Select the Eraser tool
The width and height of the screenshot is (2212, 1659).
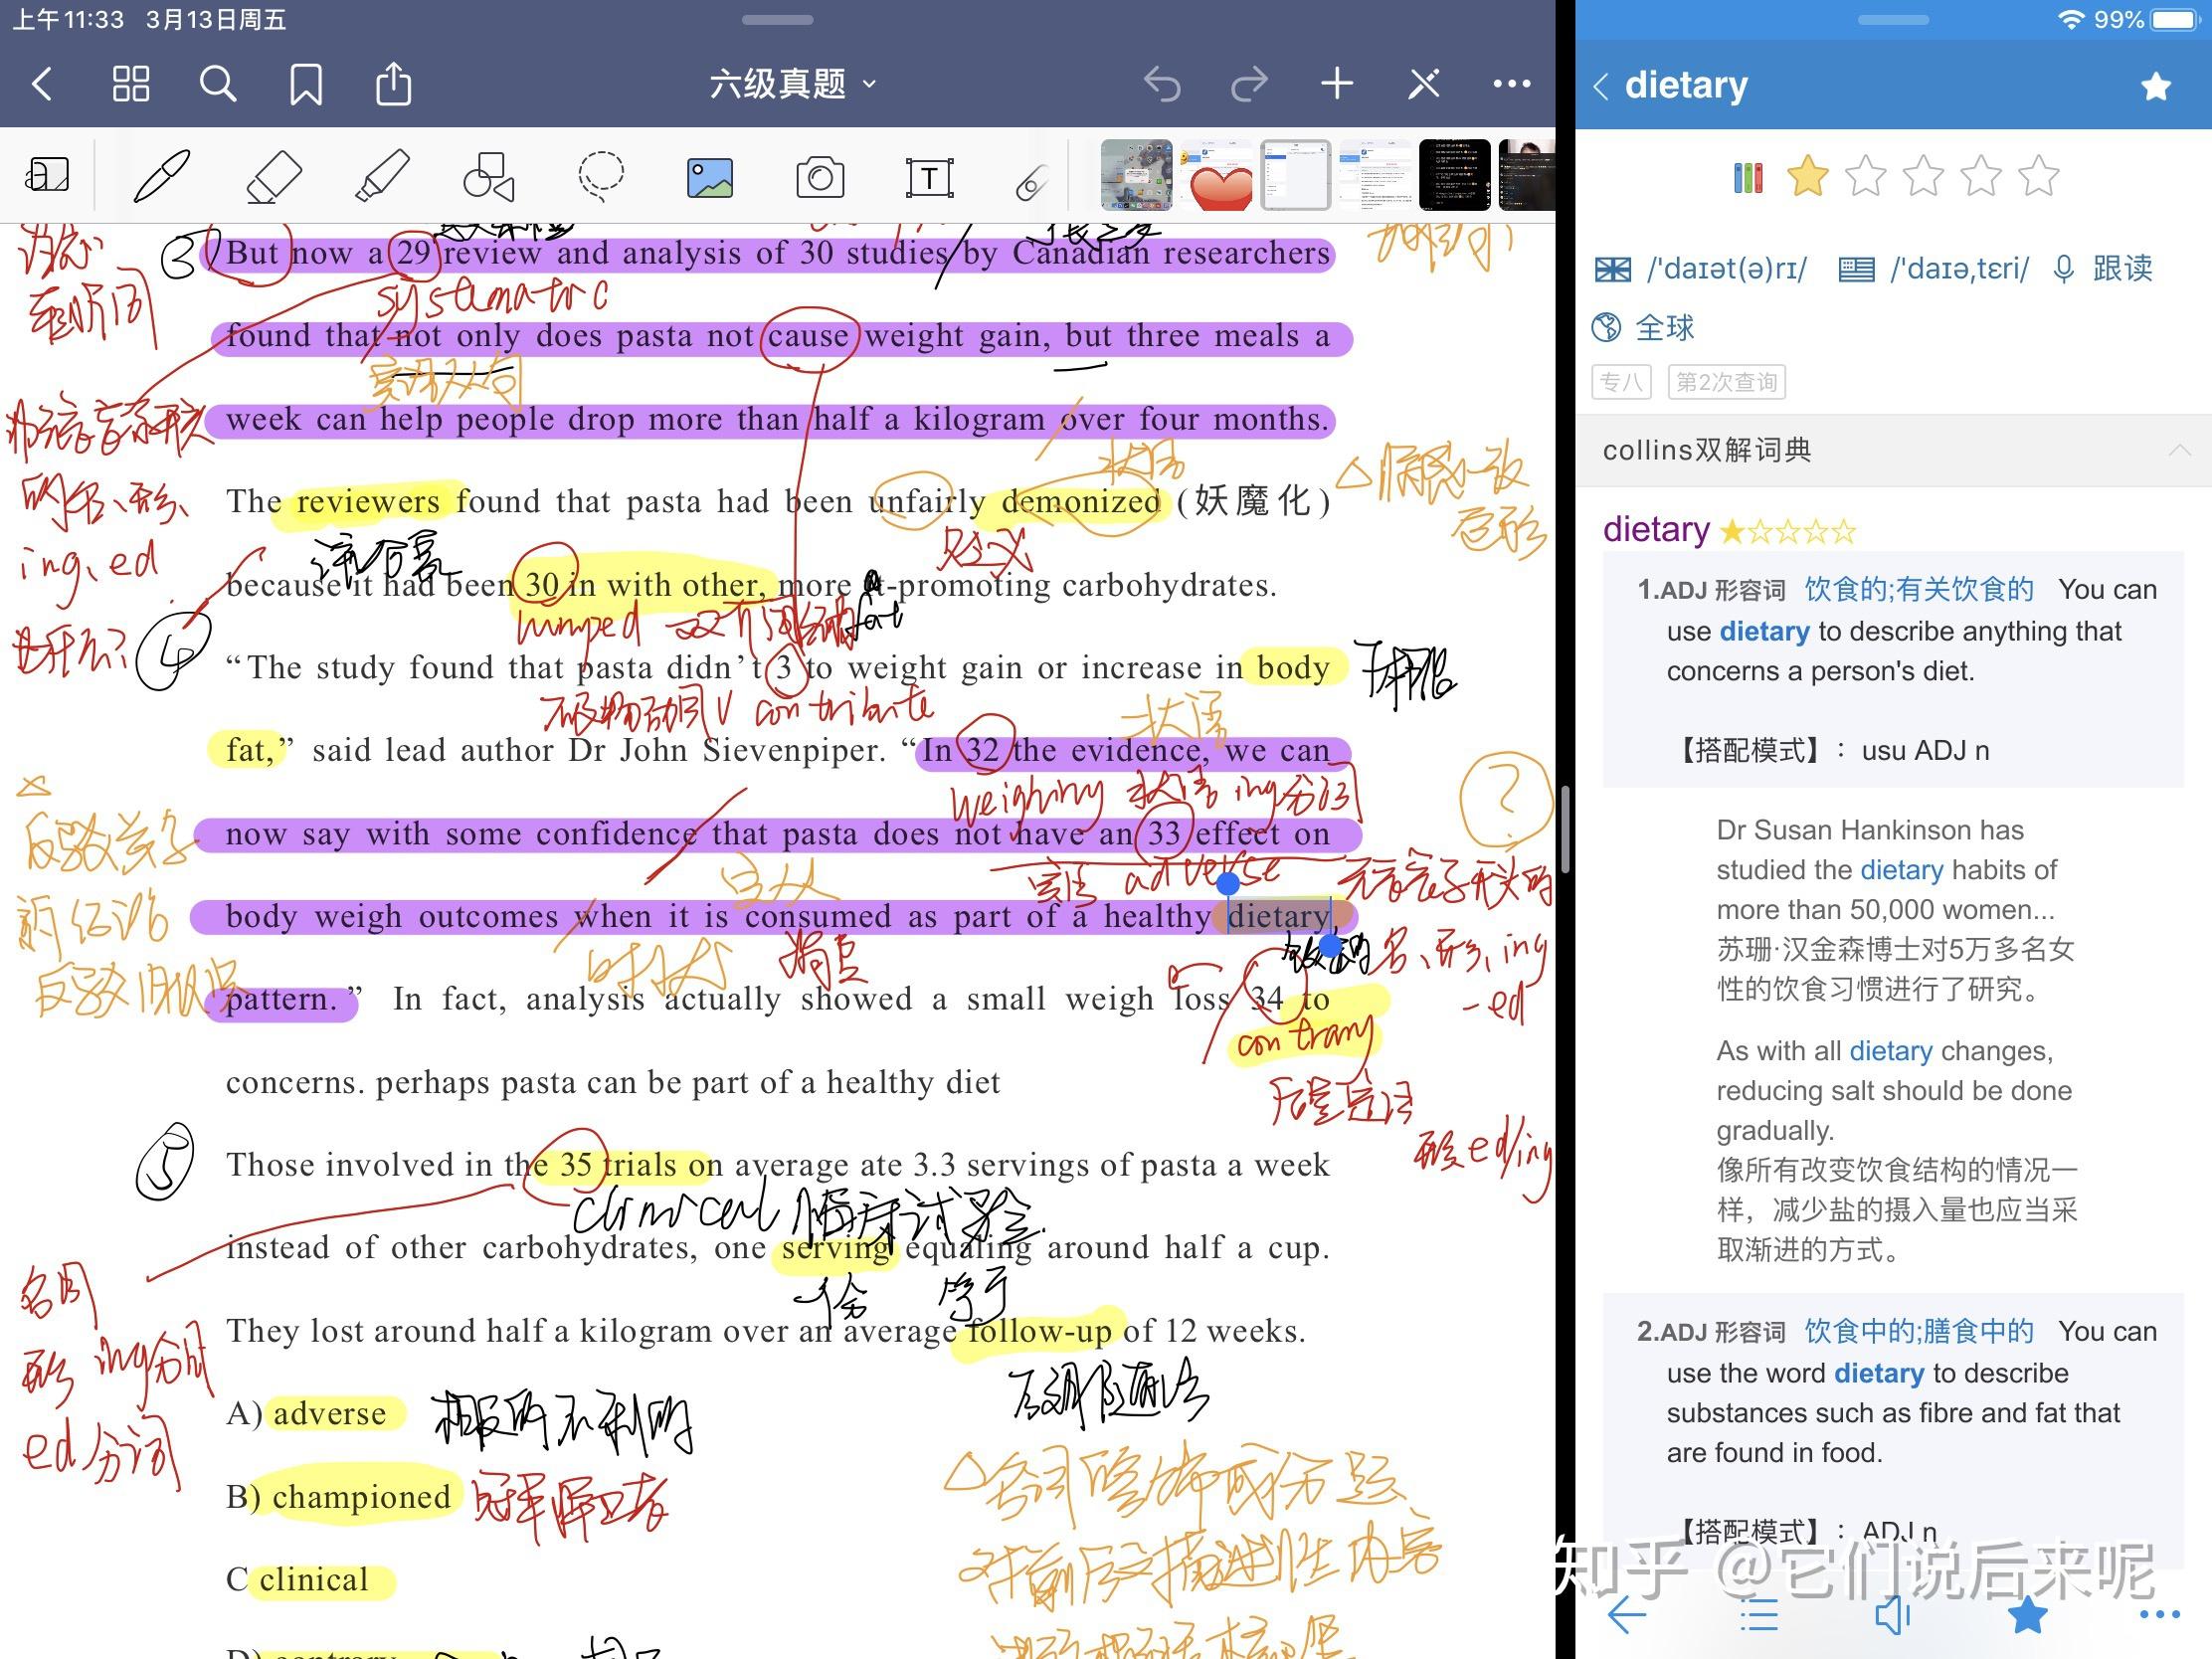tap(273, 176)
